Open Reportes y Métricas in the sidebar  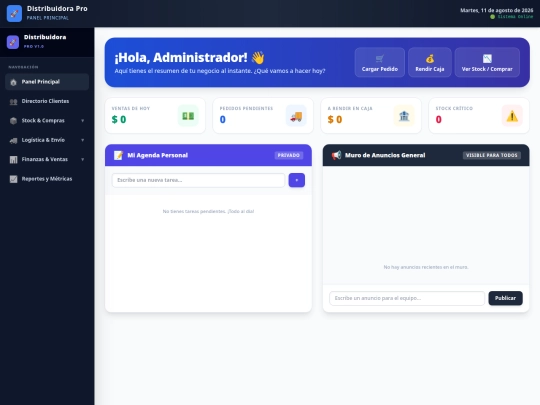coord(47,179)
